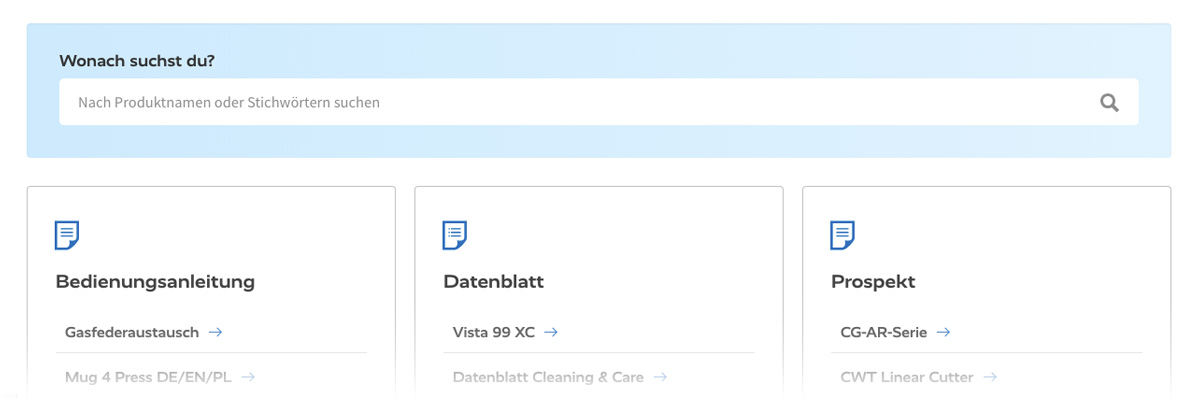Open the Vista 99 XC datasheet link
This screenshot has width=1200, height=400.
click(x=494, y=332)
